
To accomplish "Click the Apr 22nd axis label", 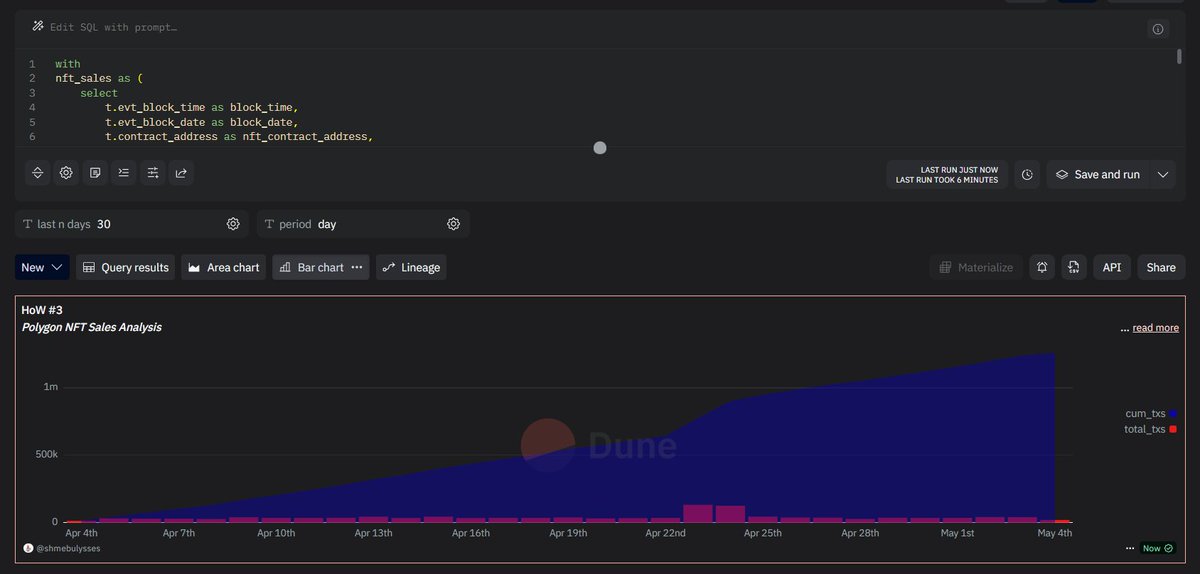I will coord(665,534).
